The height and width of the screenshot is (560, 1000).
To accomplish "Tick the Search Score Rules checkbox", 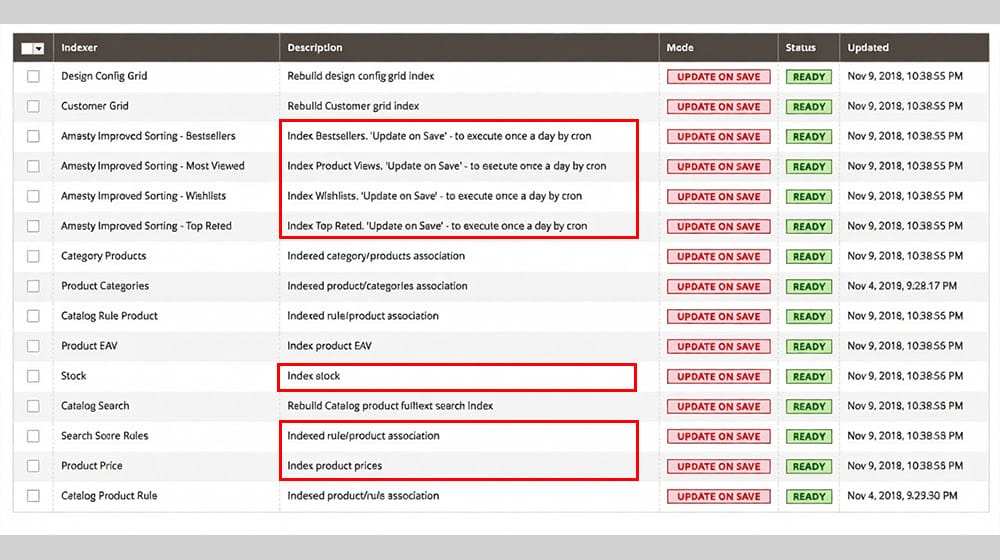I will [33, 436].
